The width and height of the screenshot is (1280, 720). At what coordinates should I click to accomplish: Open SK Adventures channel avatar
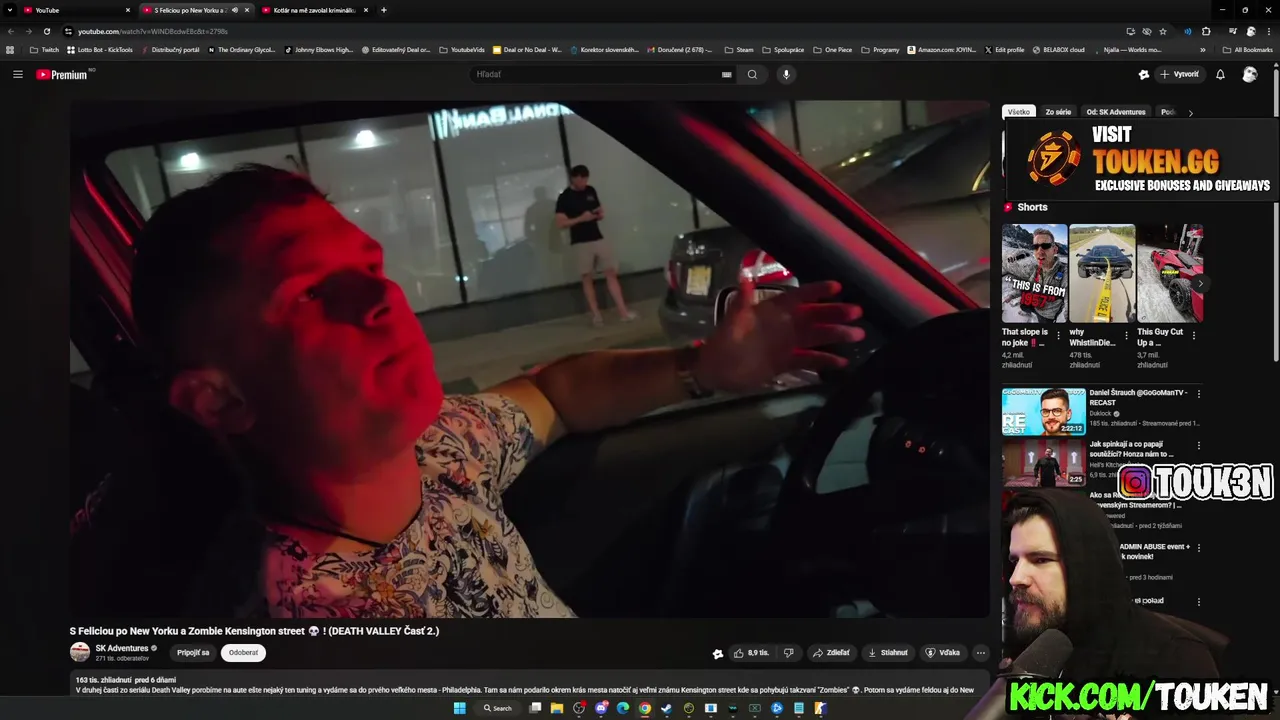[80, 652]
